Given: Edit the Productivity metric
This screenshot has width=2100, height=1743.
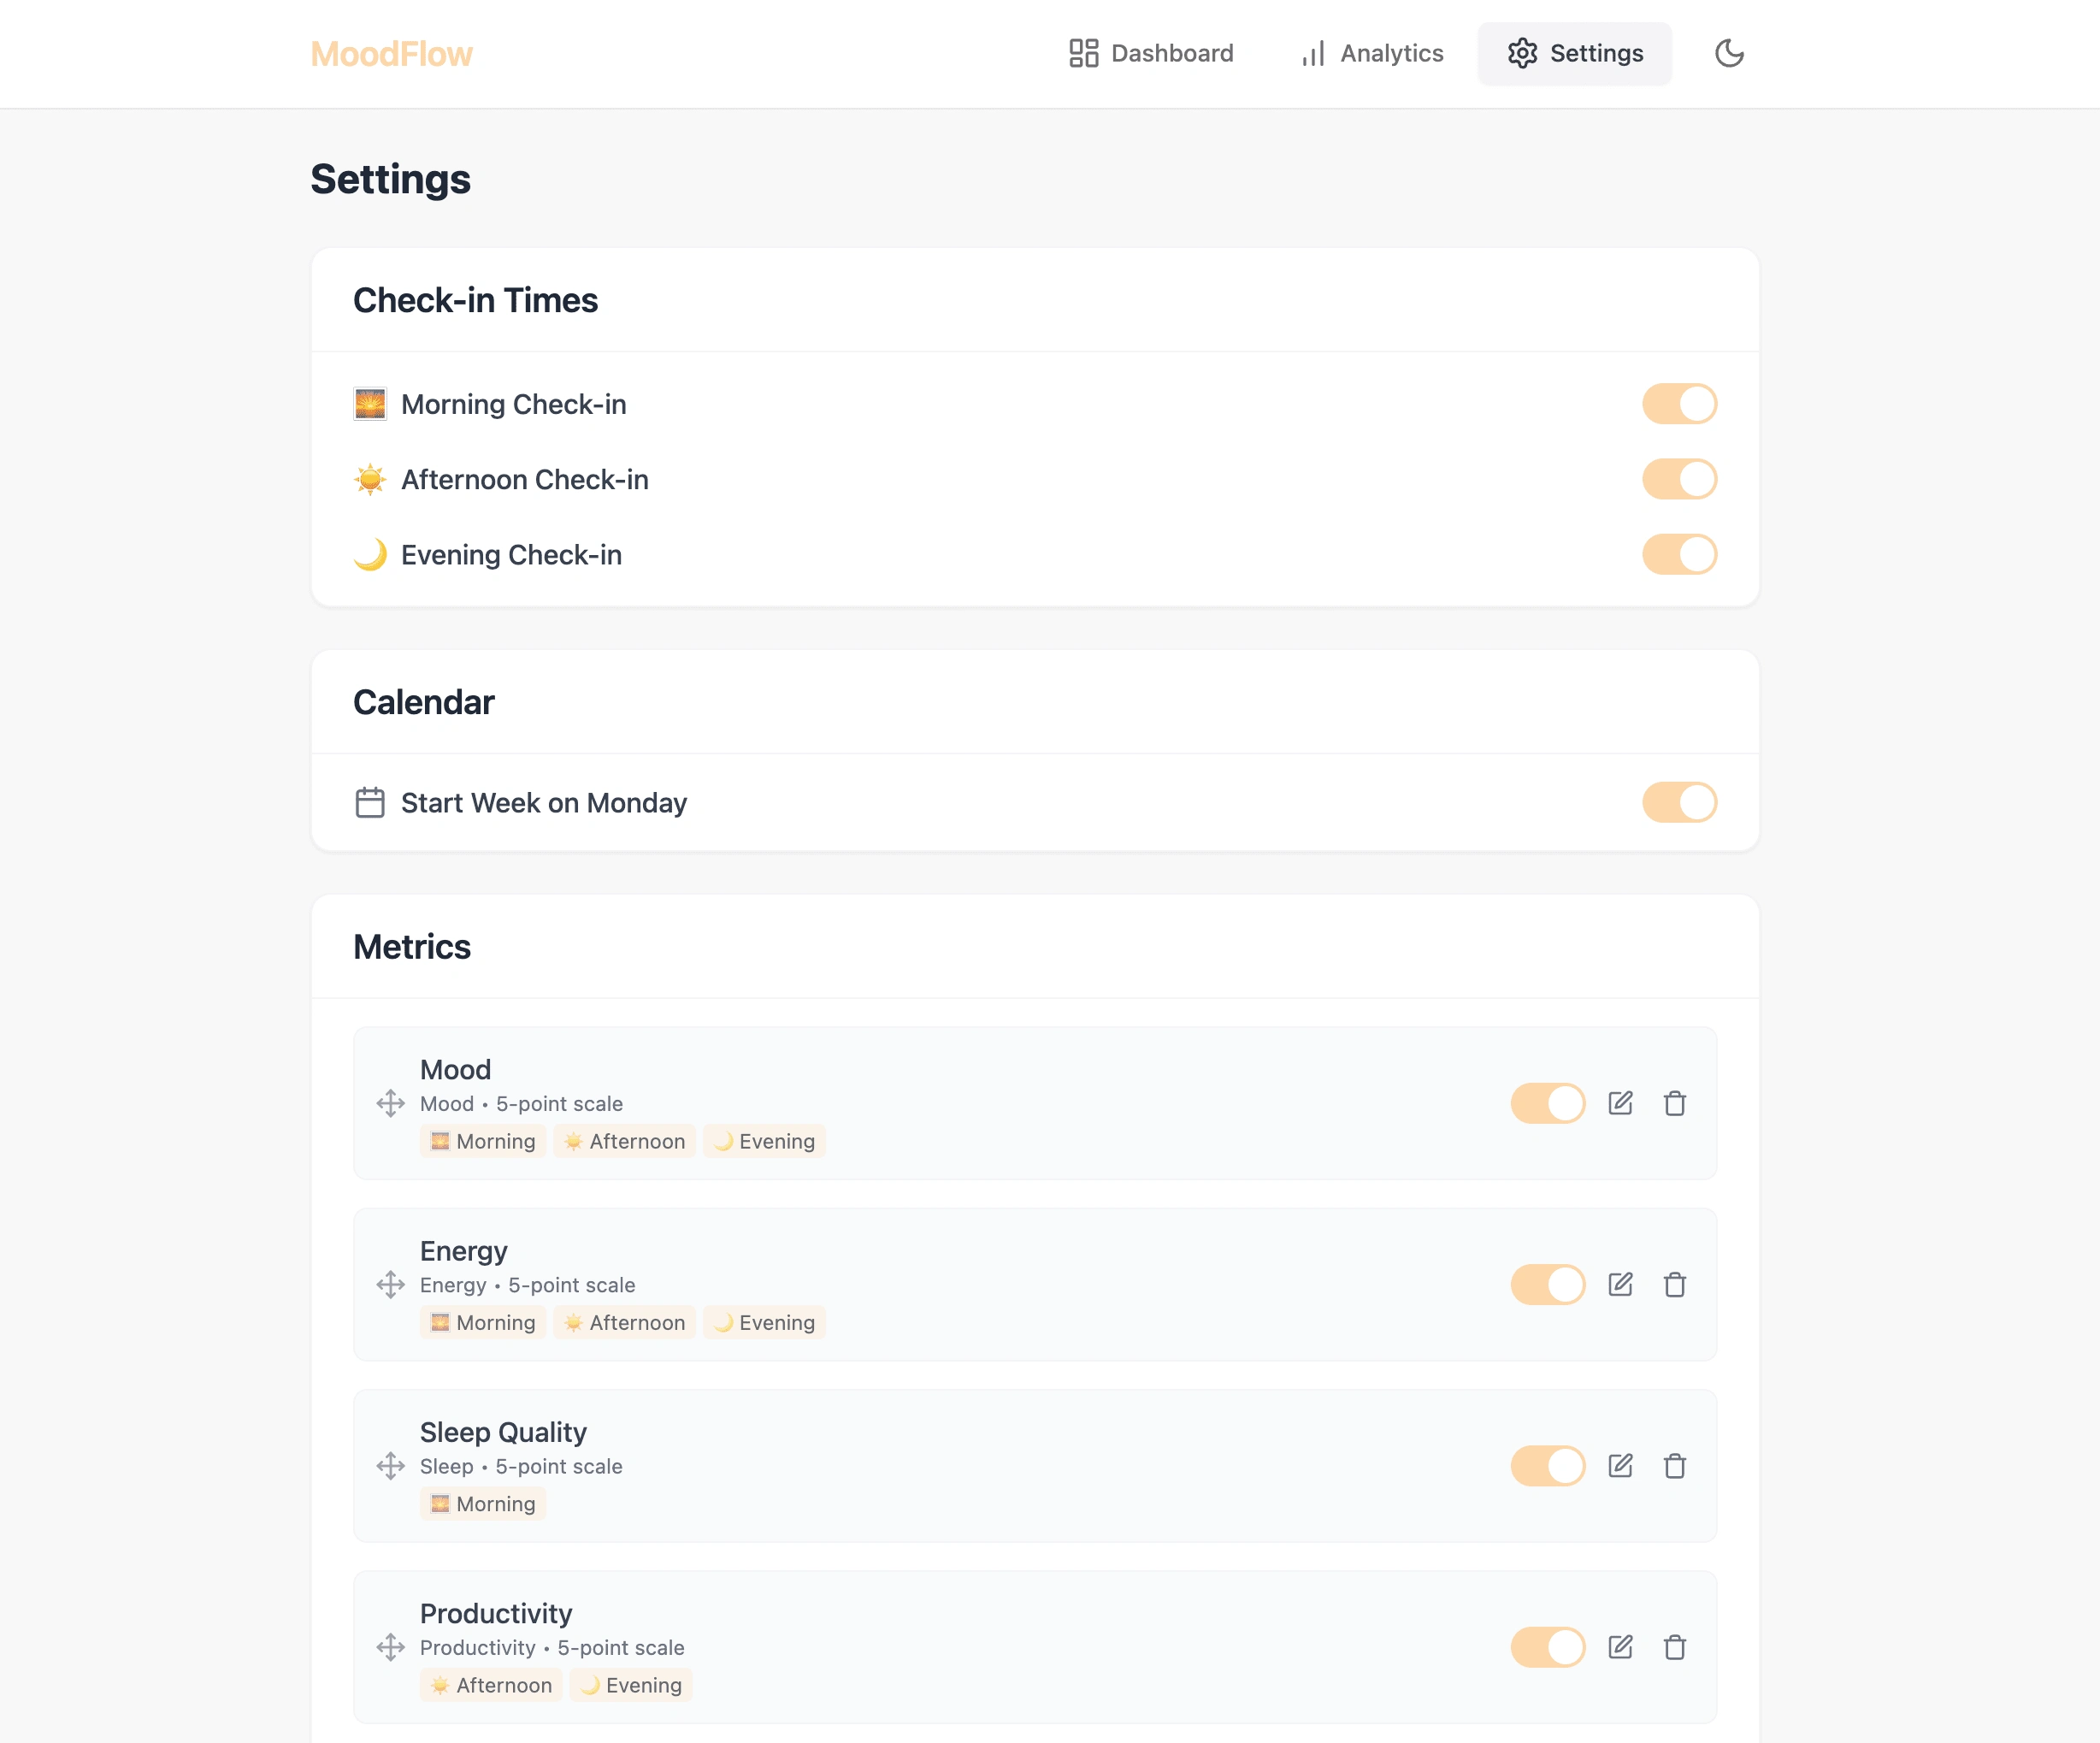Looking at the screenshot, I should tap(1620, 1647).
